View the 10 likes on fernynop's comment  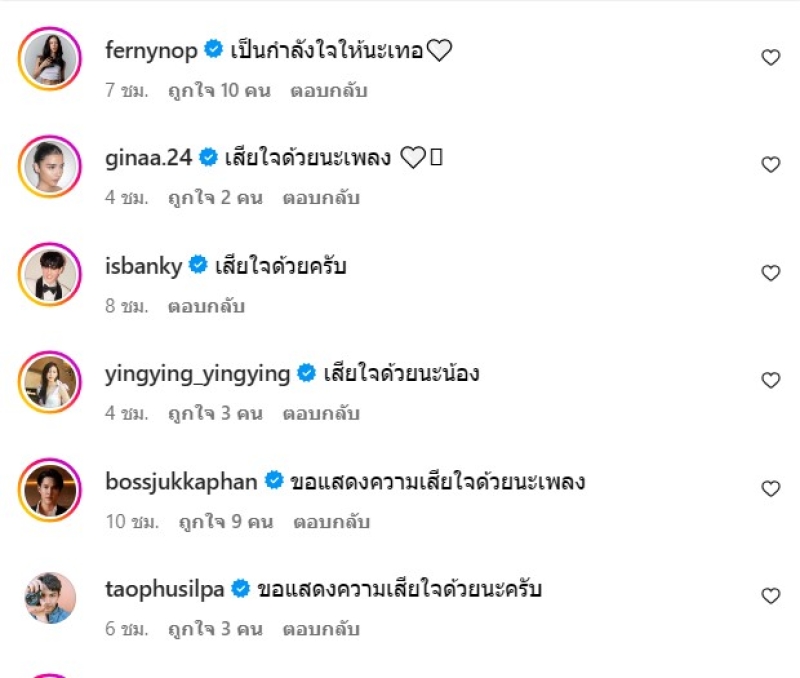point(218,91)
